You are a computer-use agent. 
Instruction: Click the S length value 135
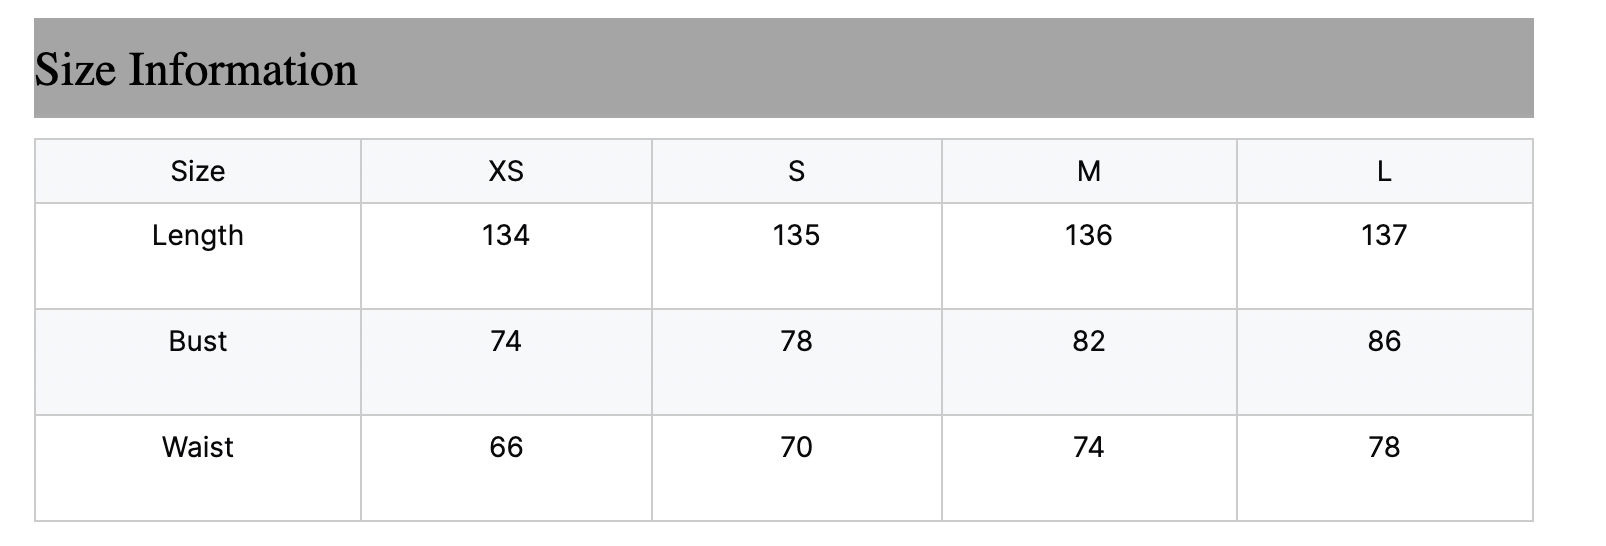click(796, 235)
